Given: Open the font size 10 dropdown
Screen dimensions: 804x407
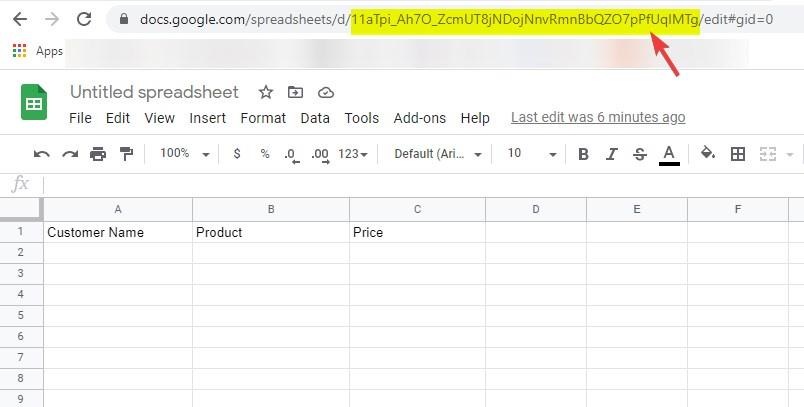Looking at the screenshot, I should tap(532, 154).
